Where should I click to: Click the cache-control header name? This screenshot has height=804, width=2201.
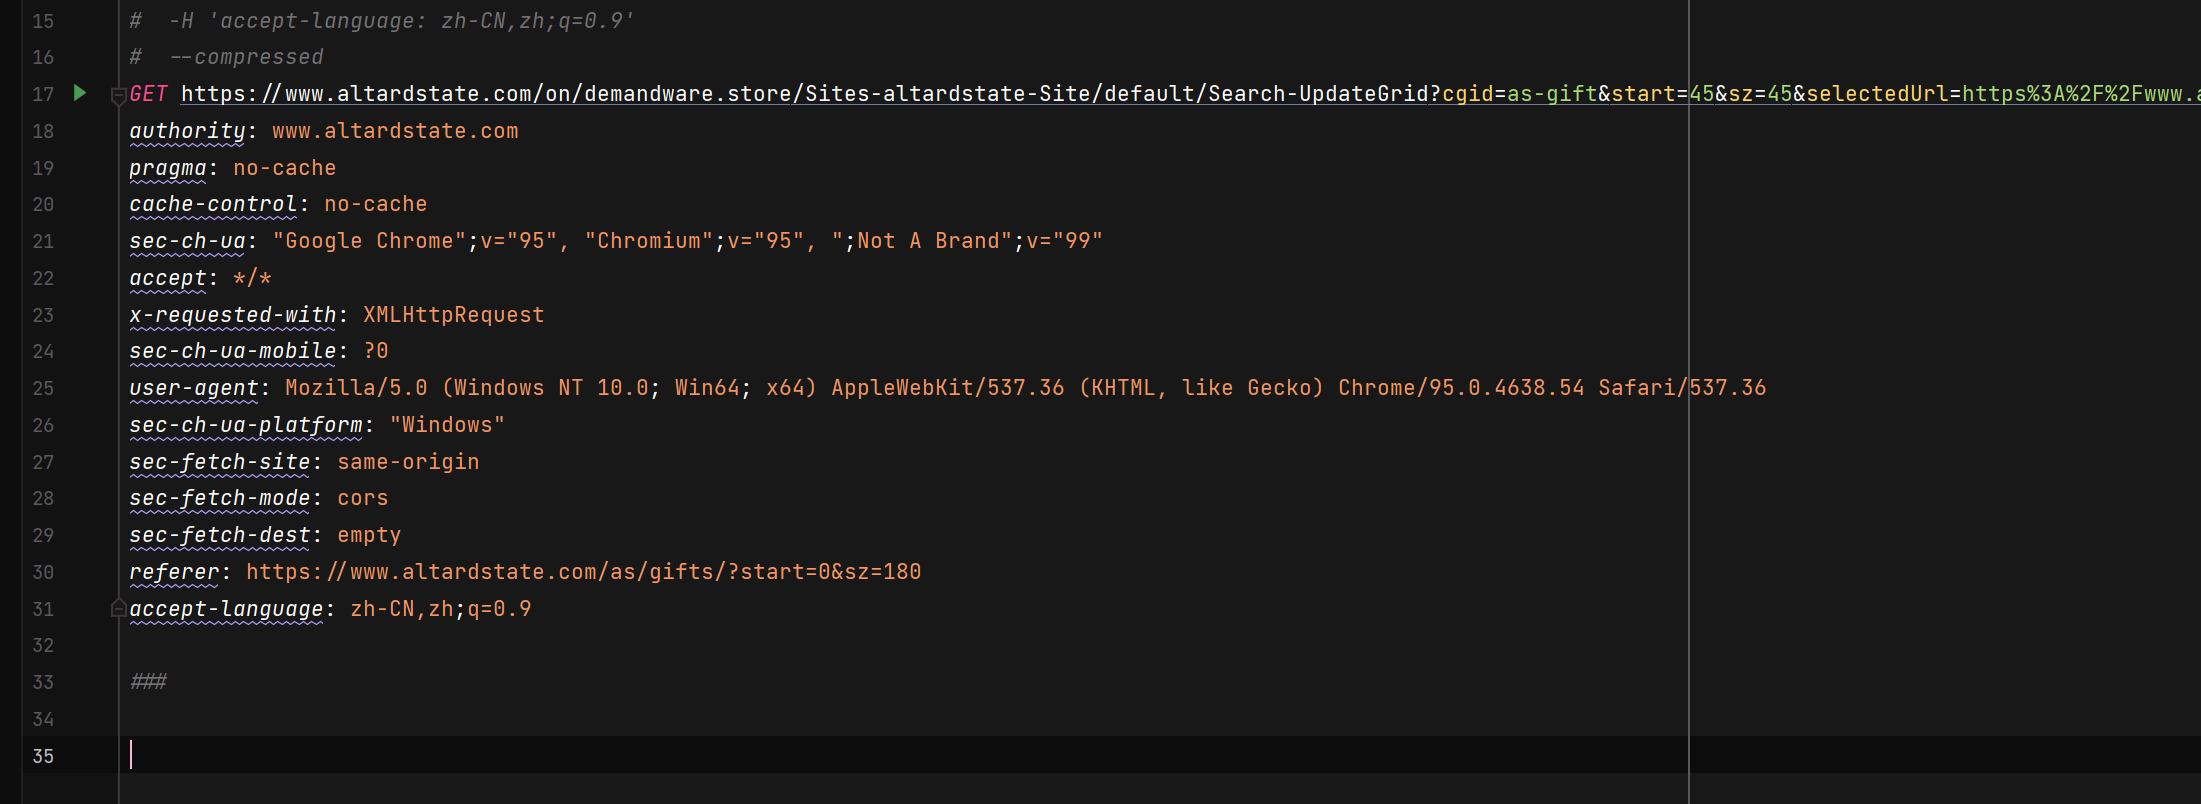[213, 204]
